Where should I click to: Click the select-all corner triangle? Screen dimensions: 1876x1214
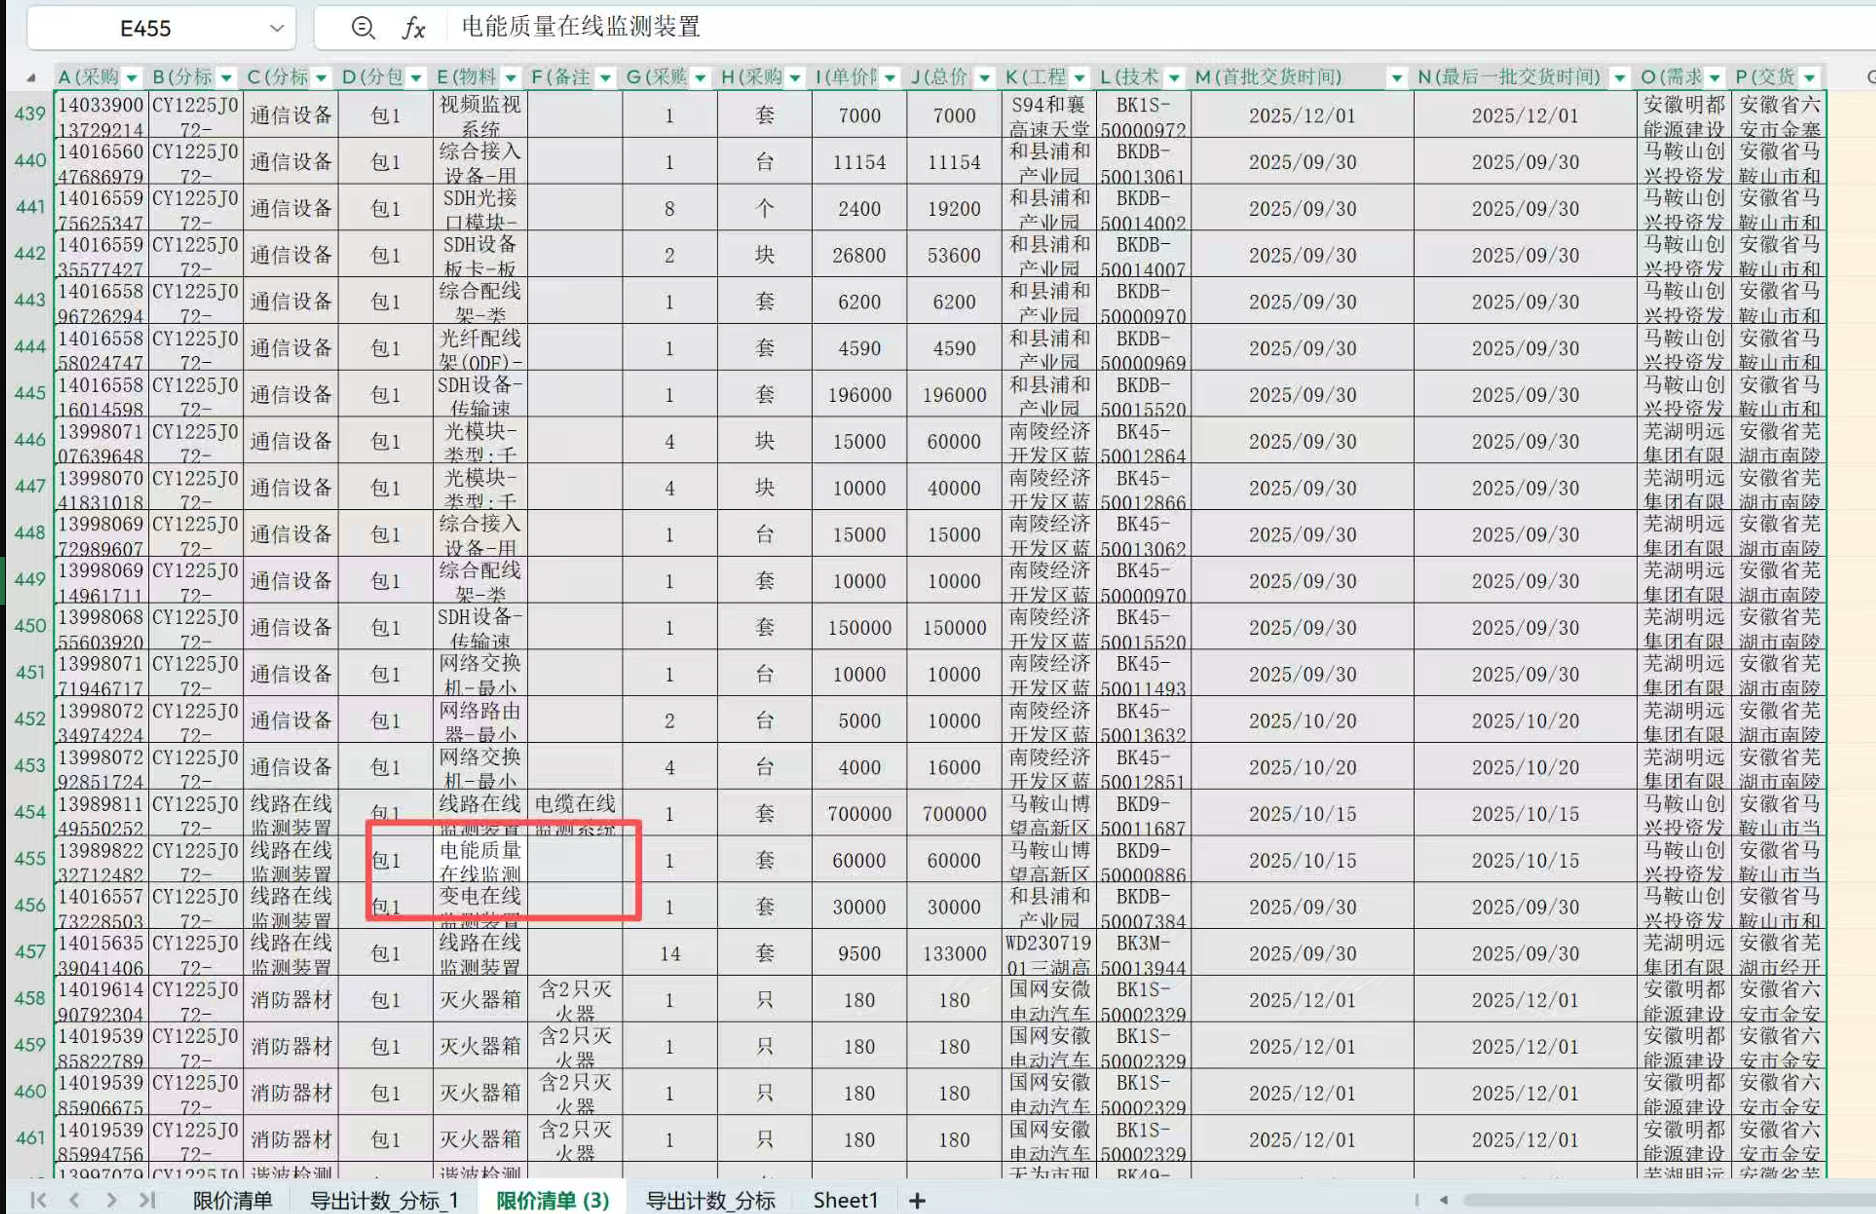click(30, 77)
